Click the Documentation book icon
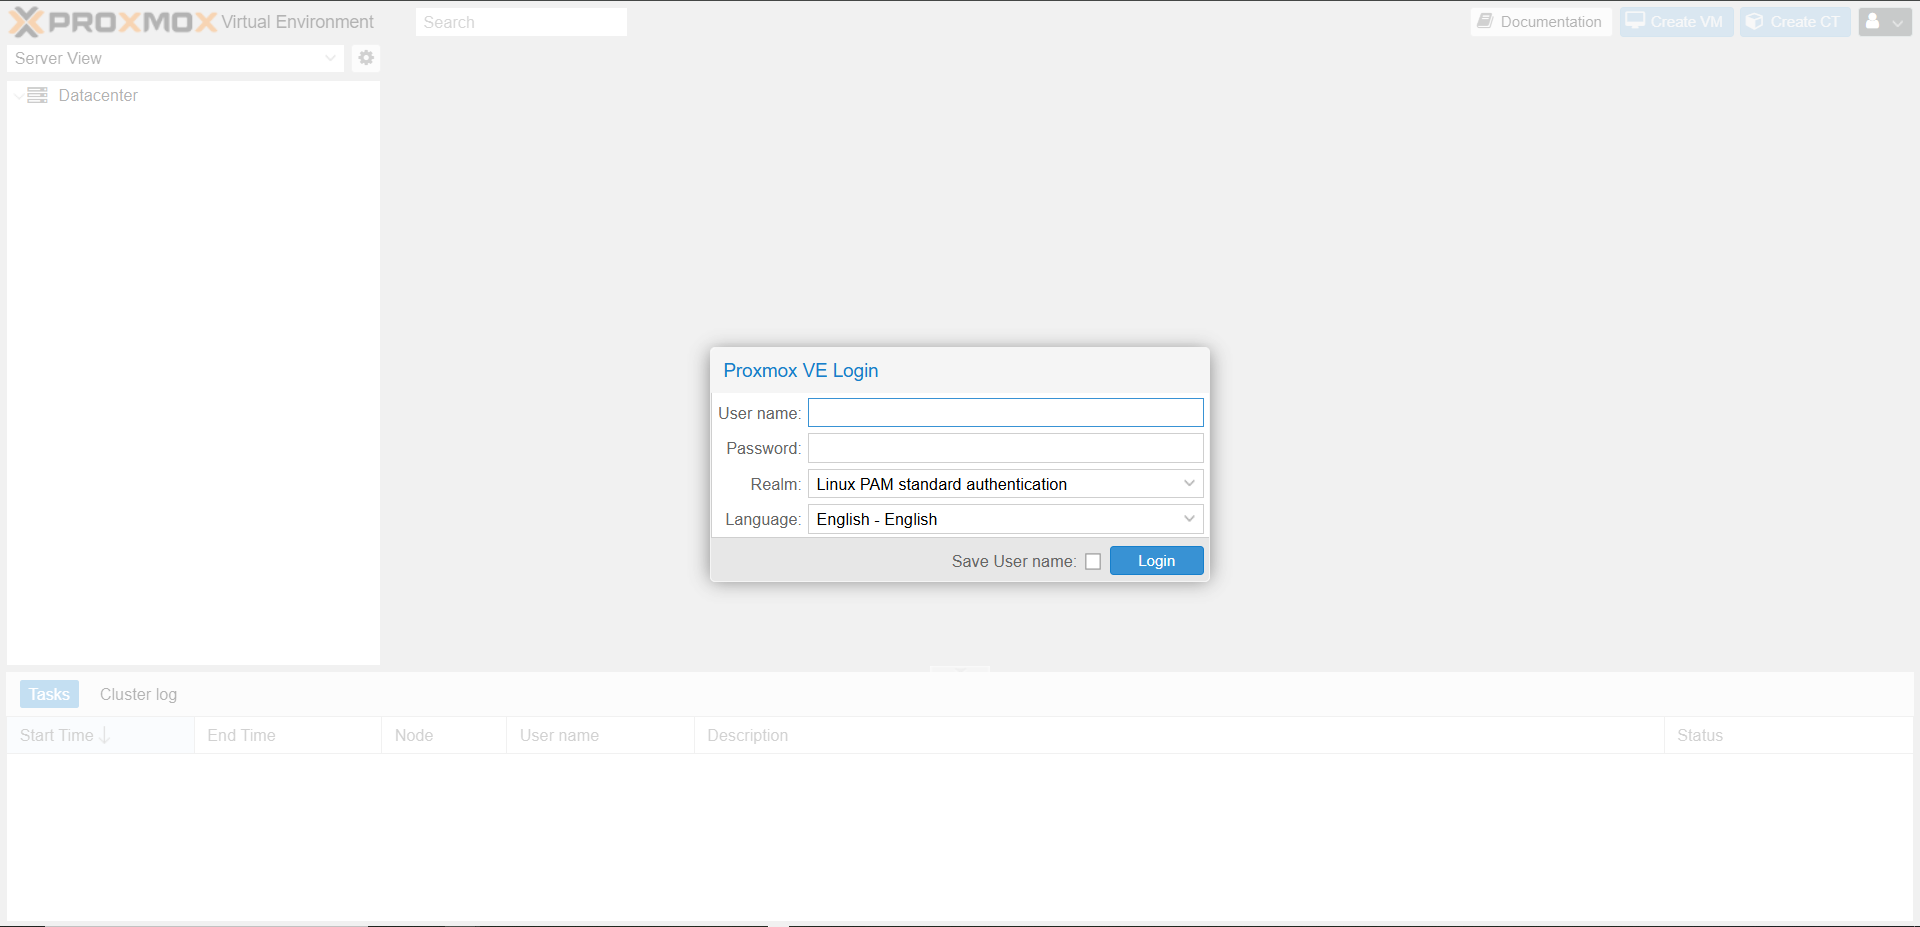Screen dimensions: 1920x927 pos(1485,21)
